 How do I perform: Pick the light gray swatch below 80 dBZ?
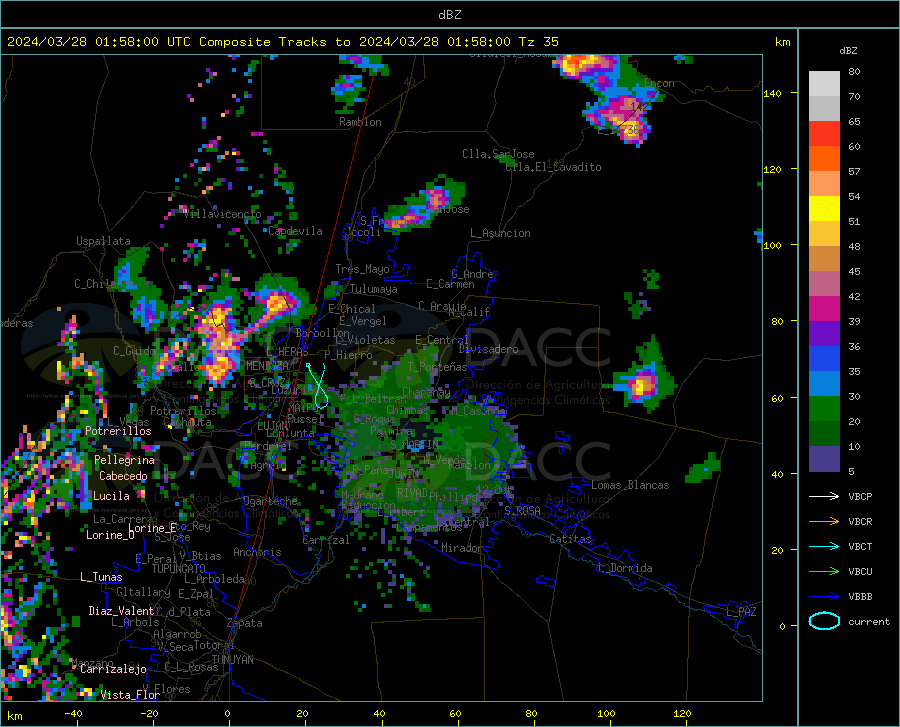824,84
